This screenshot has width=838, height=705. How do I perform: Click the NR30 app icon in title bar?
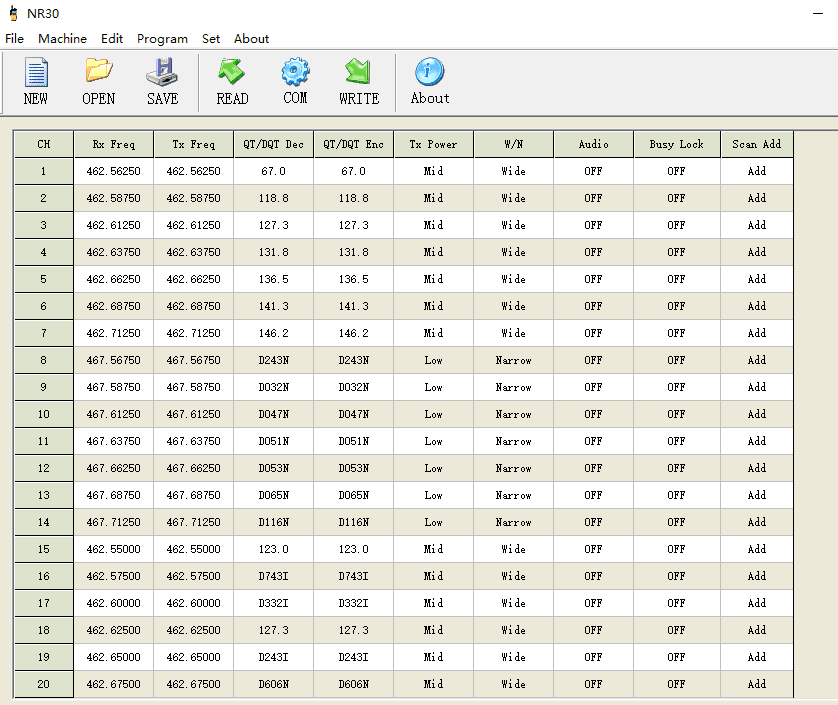coord(12,14)
